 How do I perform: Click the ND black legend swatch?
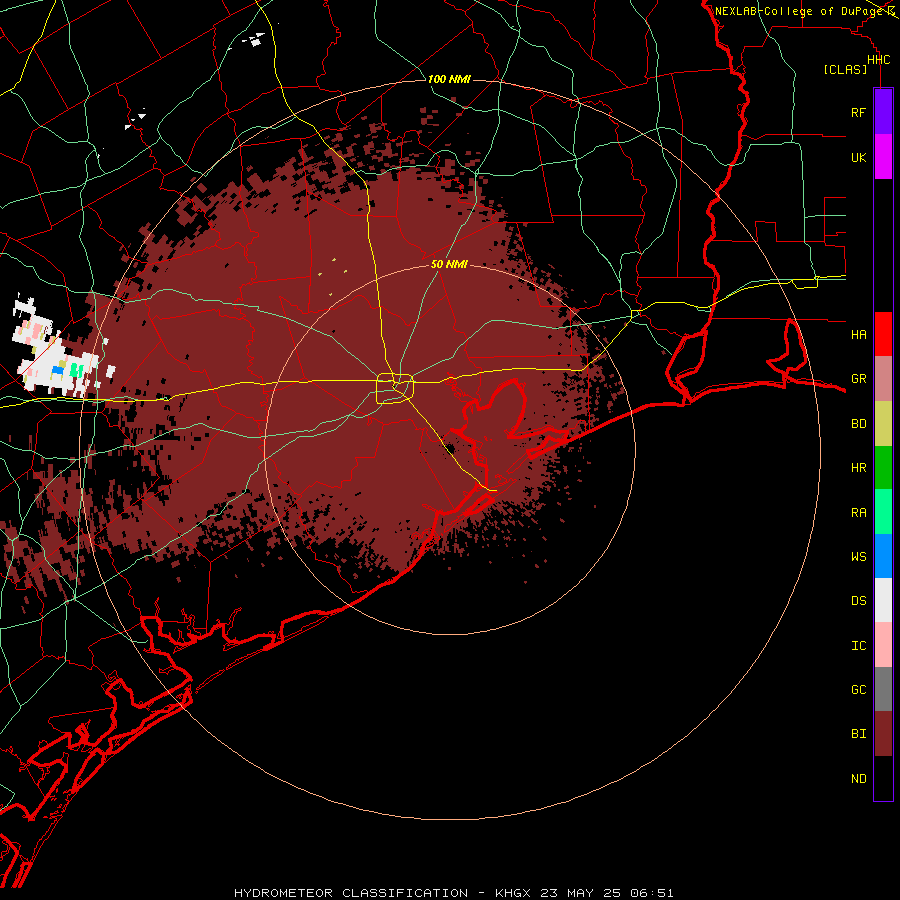coord(883,778)
